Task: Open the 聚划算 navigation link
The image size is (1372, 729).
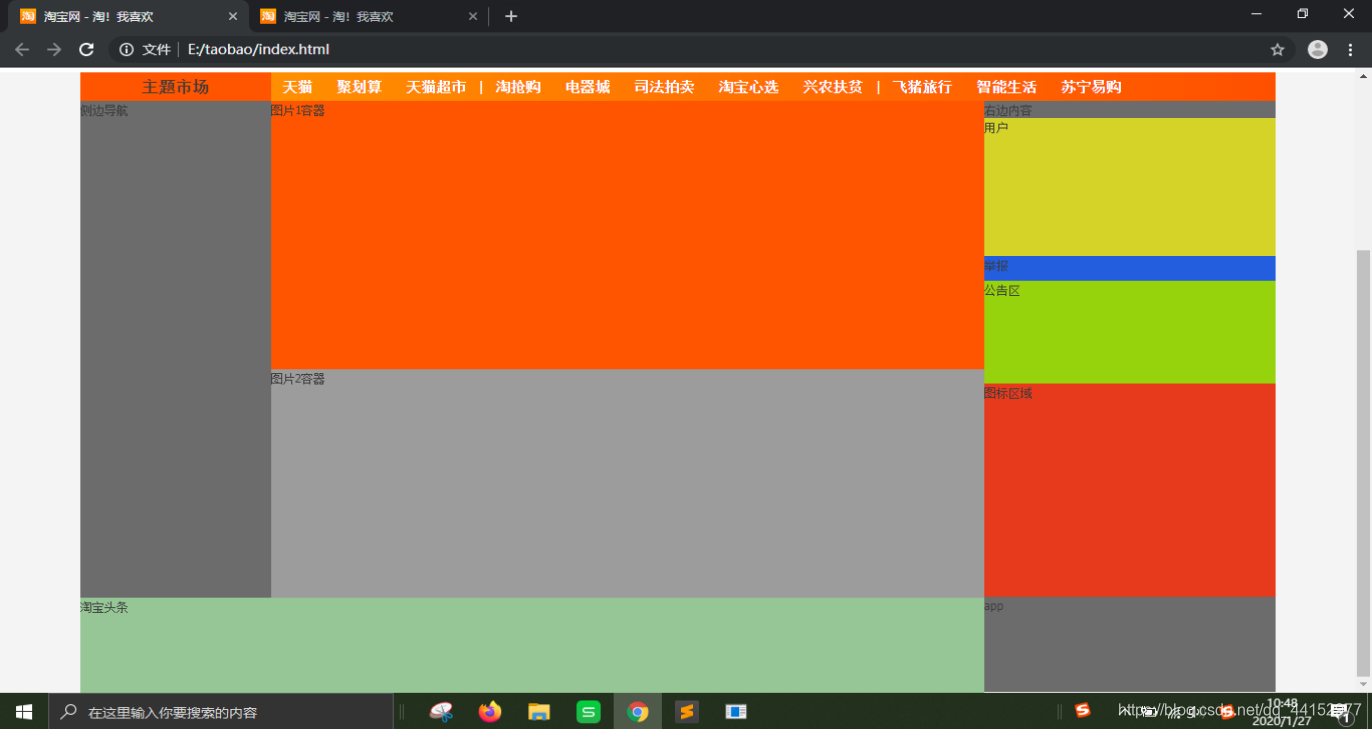Action: 359,87
